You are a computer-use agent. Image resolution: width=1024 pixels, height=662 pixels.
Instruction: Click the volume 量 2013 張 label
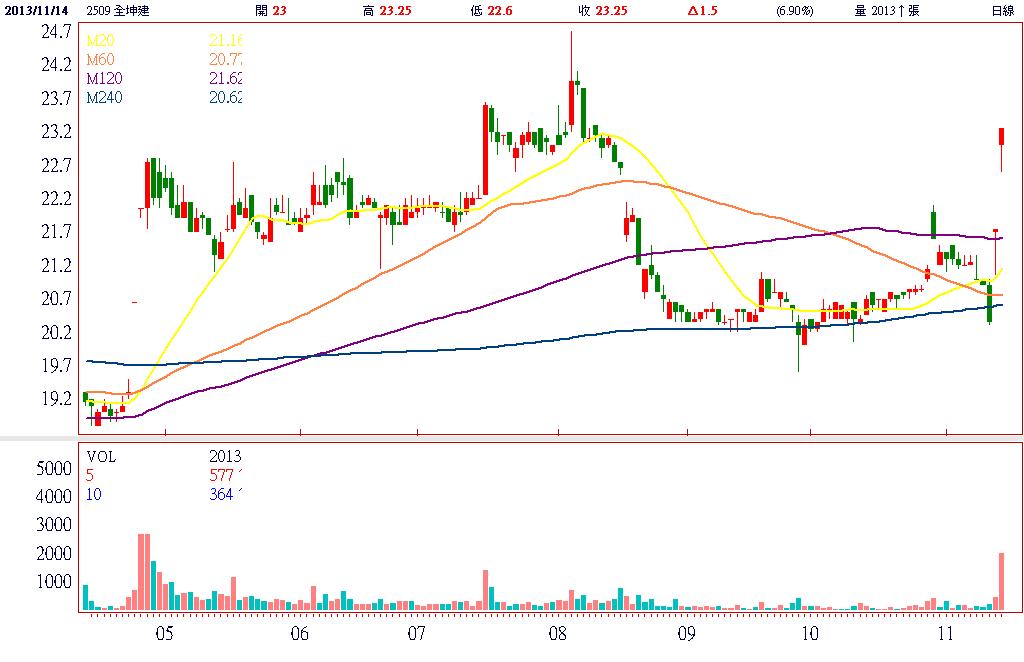[x=887, y=10]
